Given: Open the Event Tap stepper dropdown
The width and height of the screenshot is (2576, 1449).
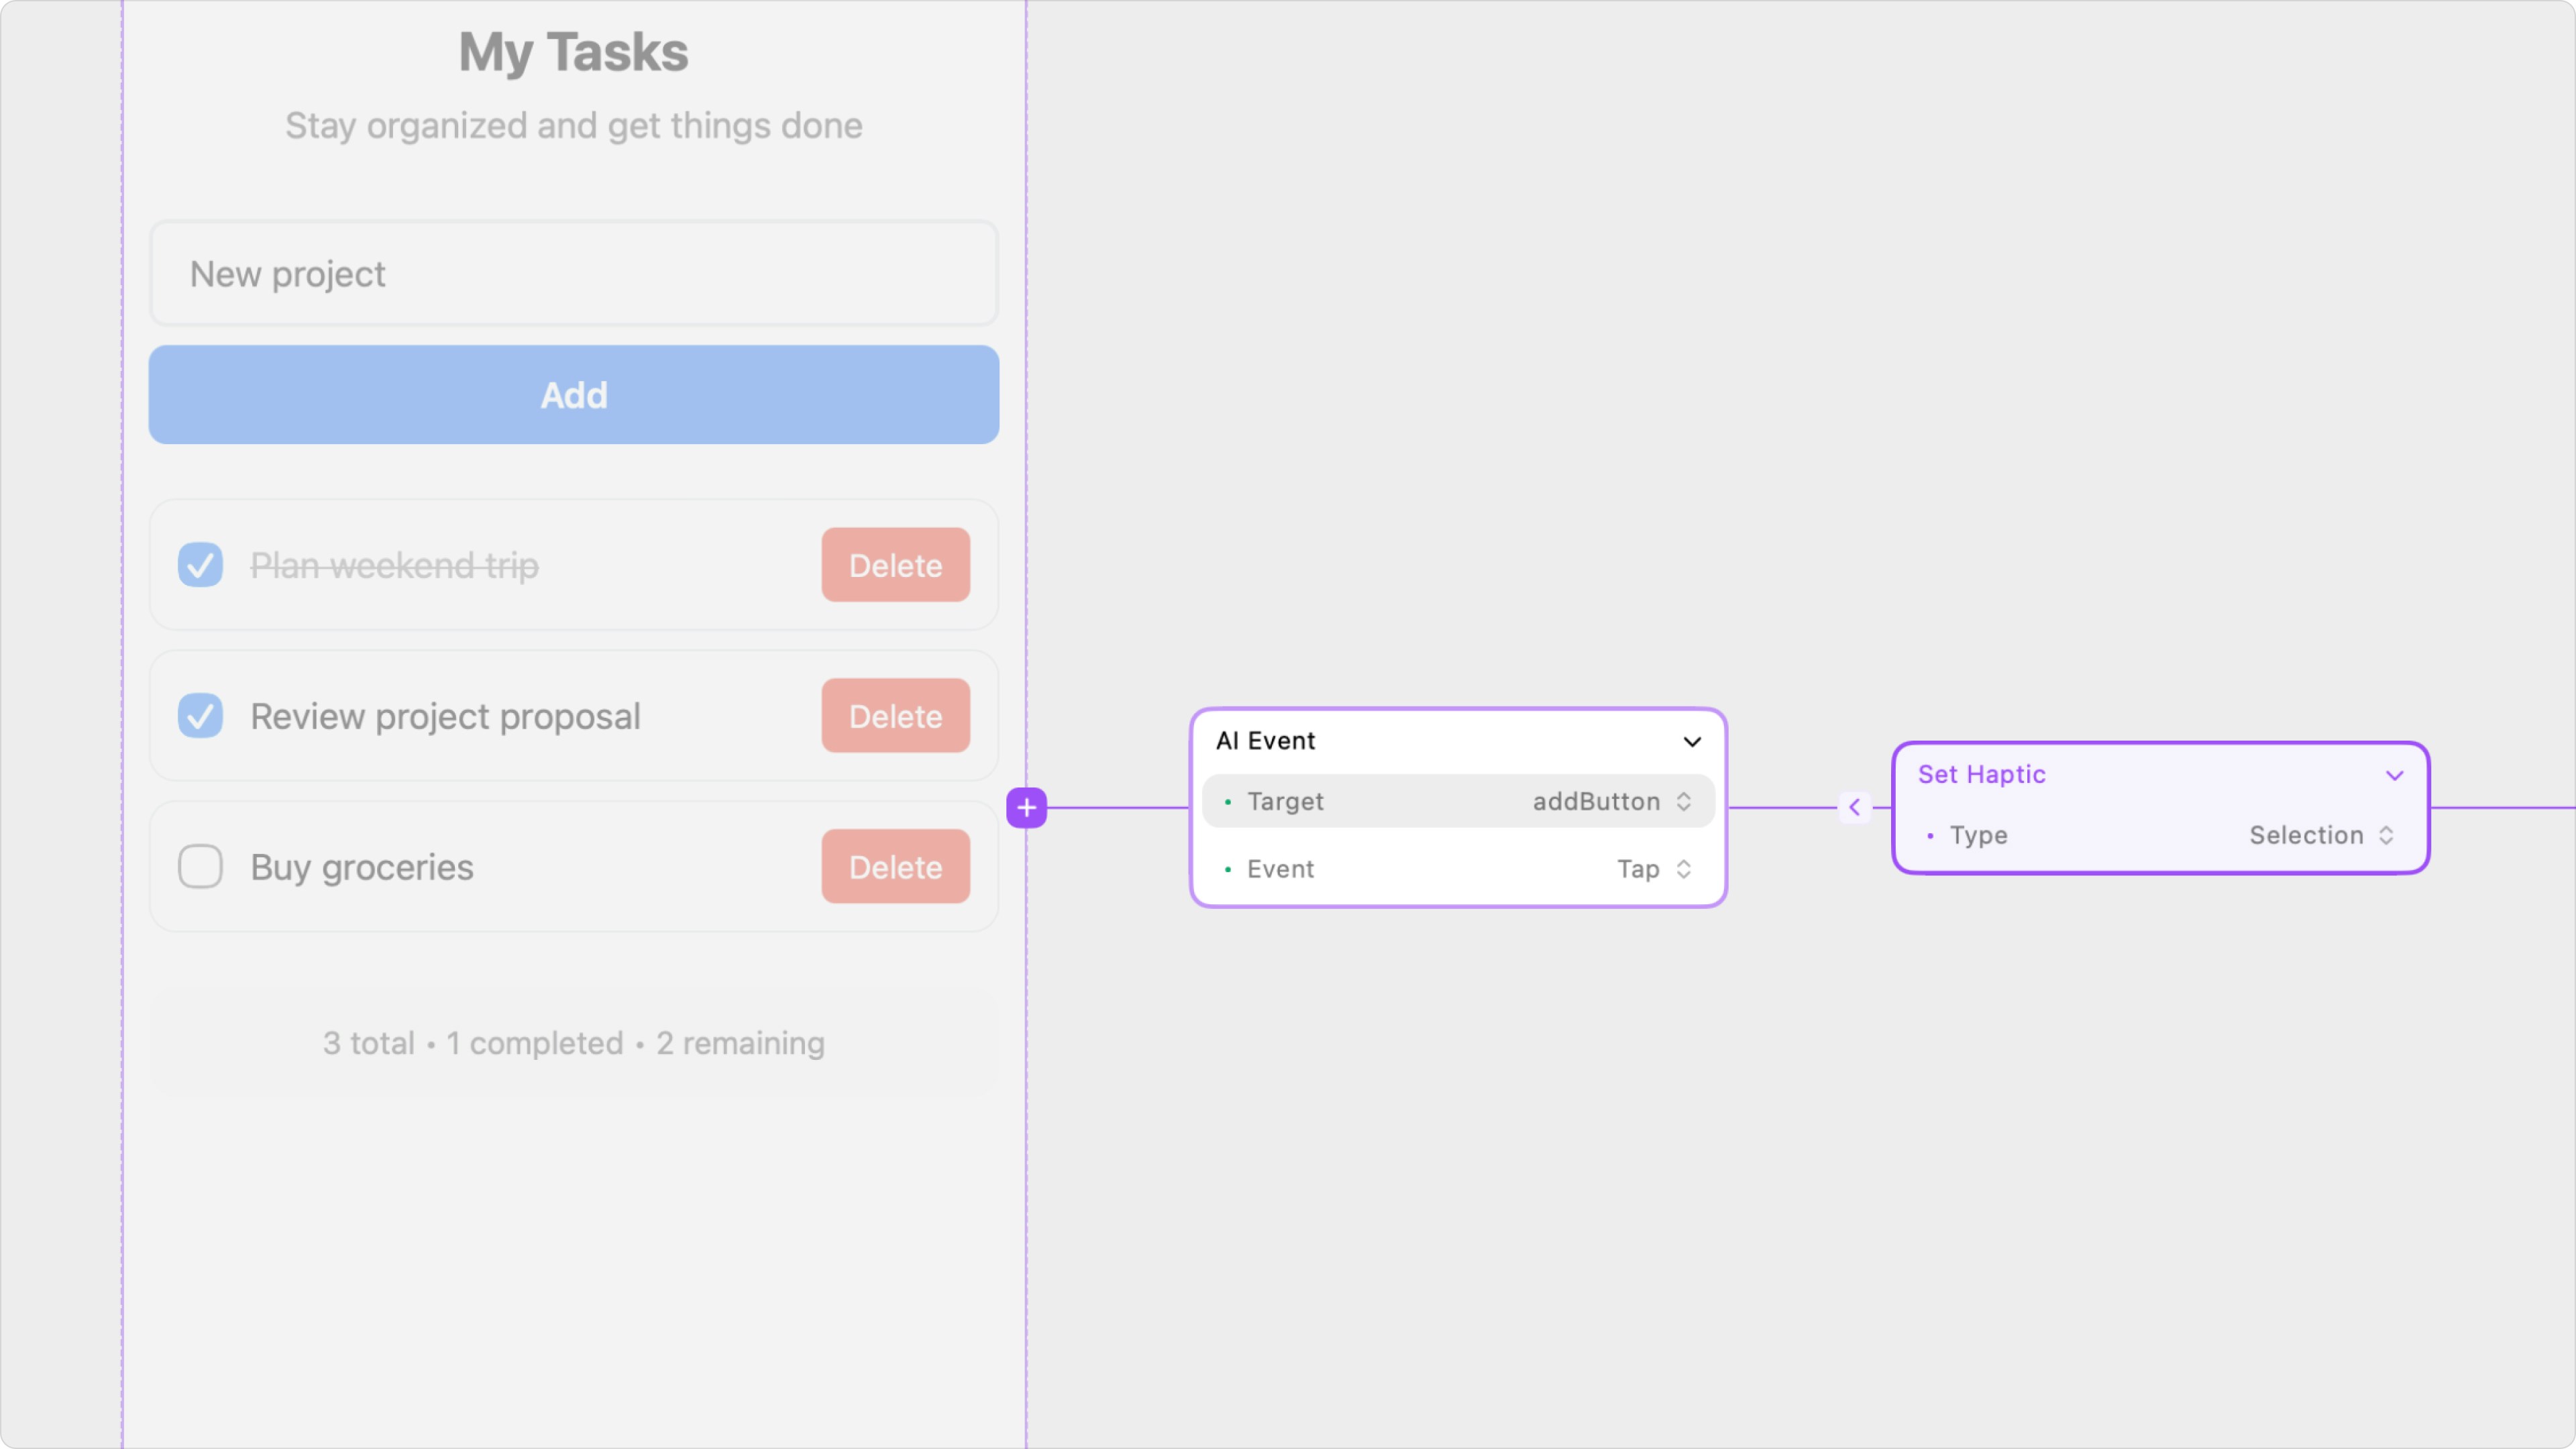Looking at the screenshot, I should click(1684, 869).
